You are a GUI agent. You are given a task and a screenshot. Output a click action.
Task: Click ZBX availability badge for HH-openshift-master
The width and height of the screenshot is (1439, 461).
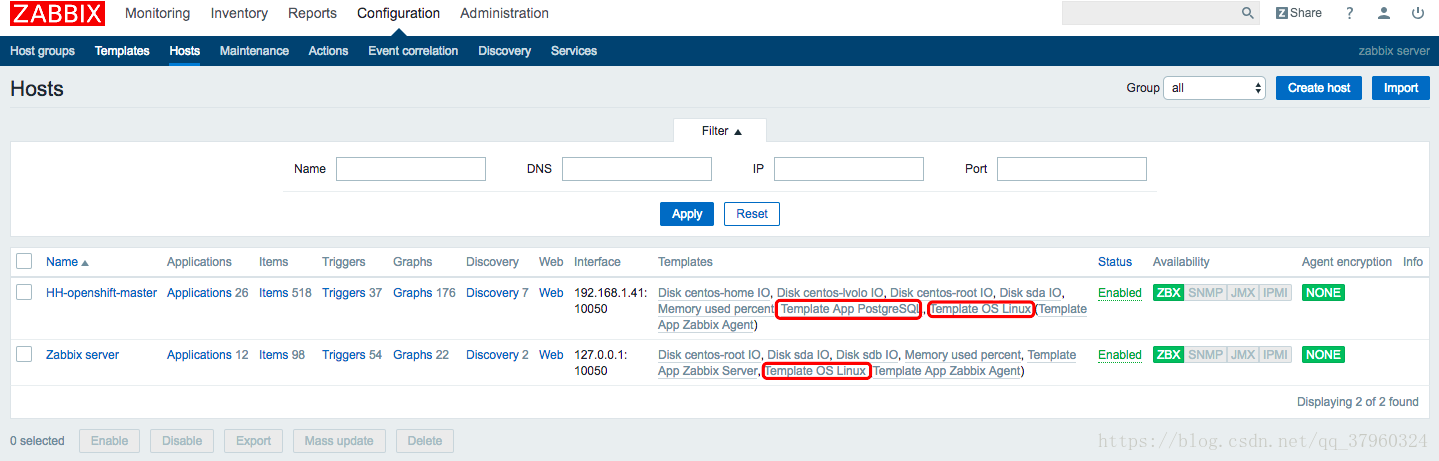(1167, 293)
